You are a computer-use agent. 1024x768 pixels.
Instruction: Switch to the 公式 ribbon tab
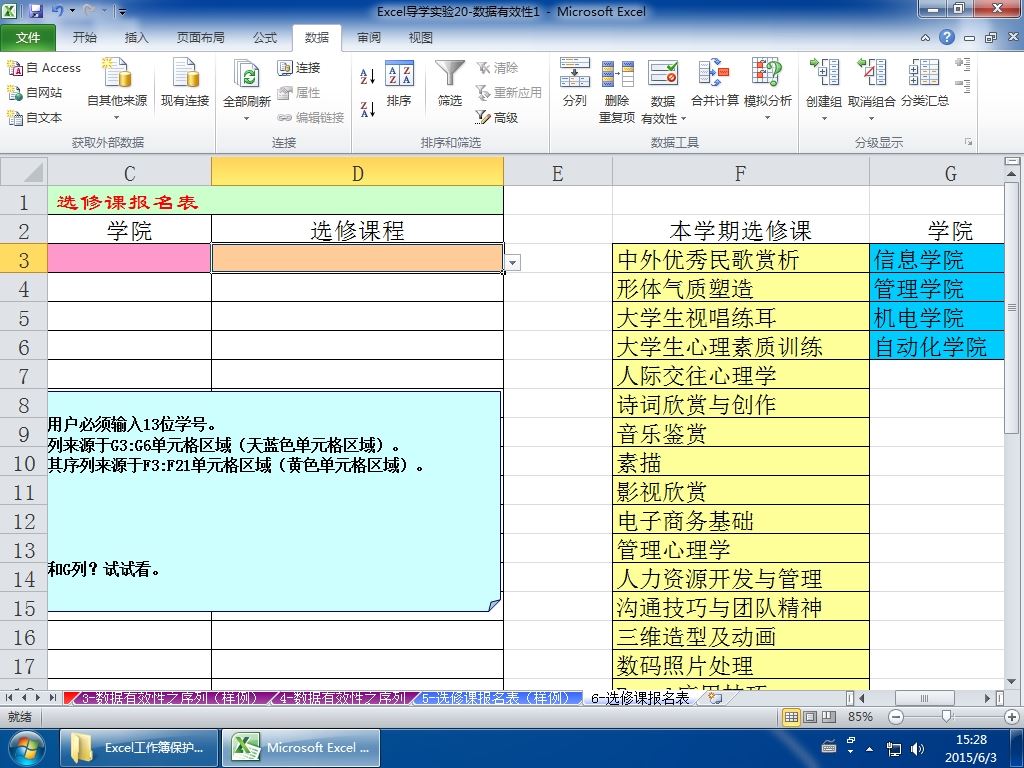tap(264, 37)
